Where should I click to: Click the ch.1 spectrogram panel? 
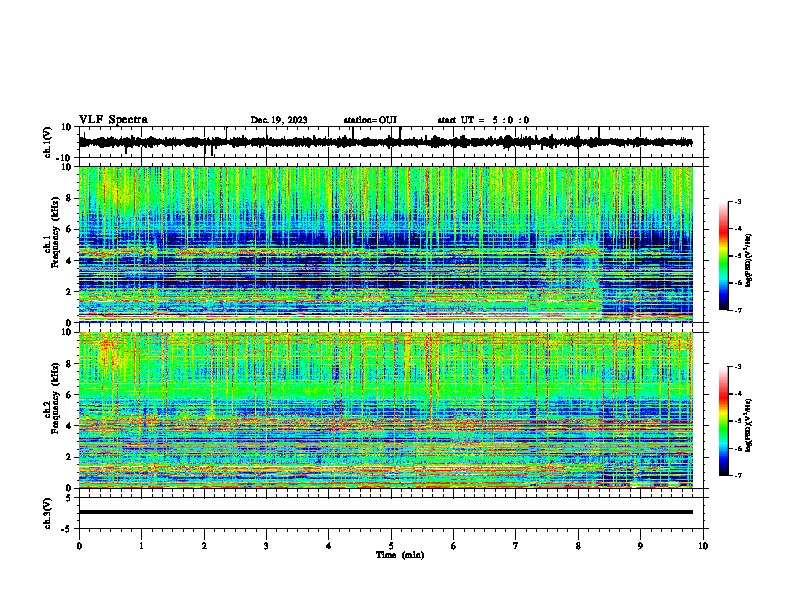[x=393, y=244]
